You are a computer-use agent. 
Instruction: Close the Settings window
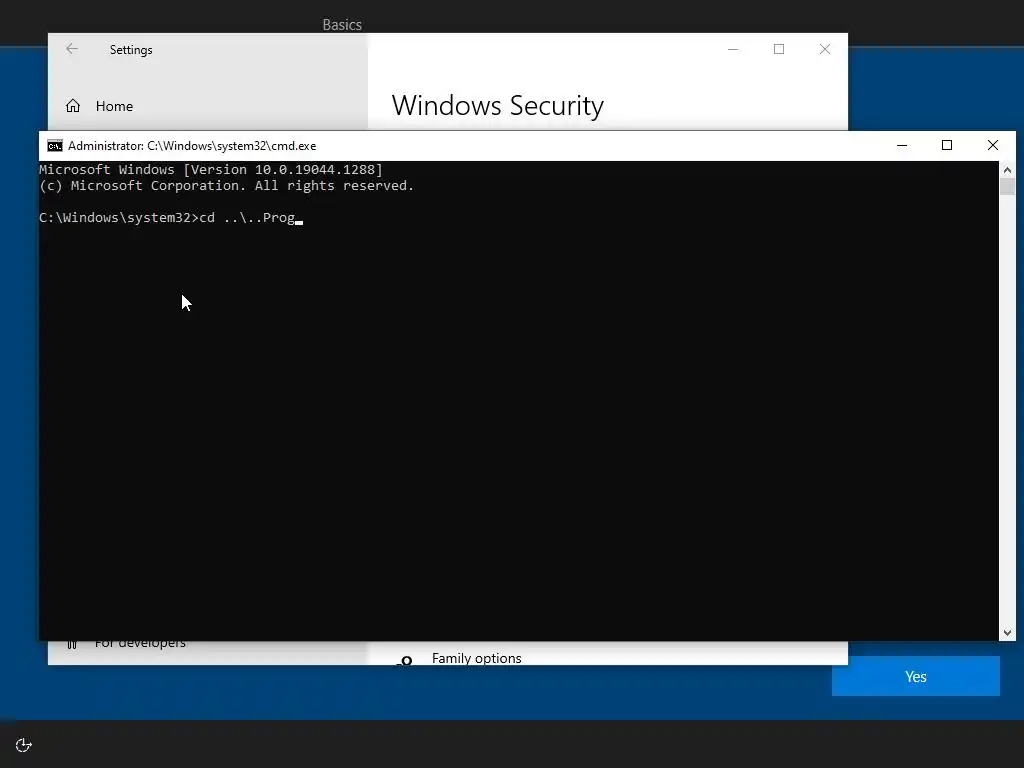[x=825, y=49]
